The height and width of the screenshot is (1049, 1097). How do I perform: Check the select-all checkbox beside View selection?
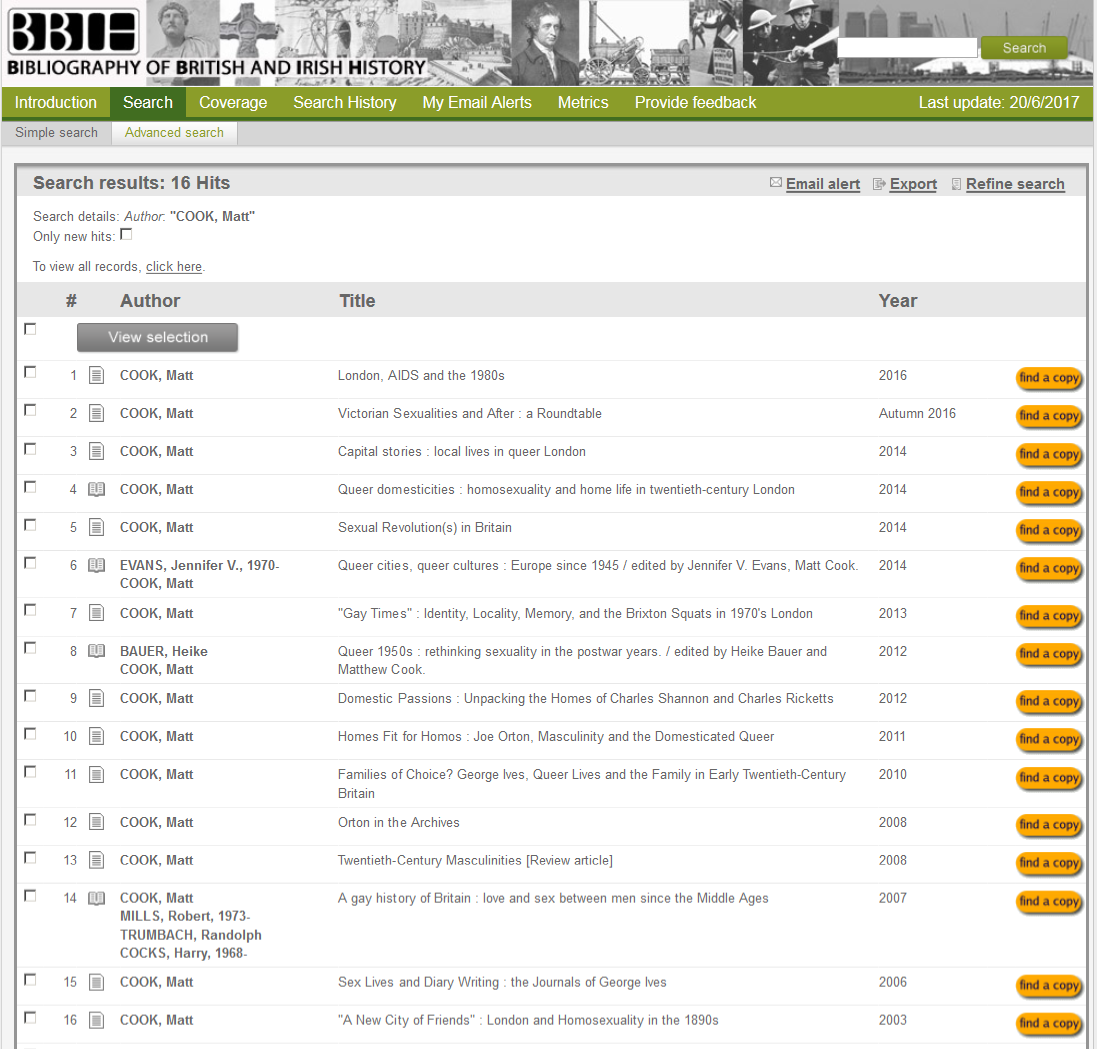coord(30,329)
